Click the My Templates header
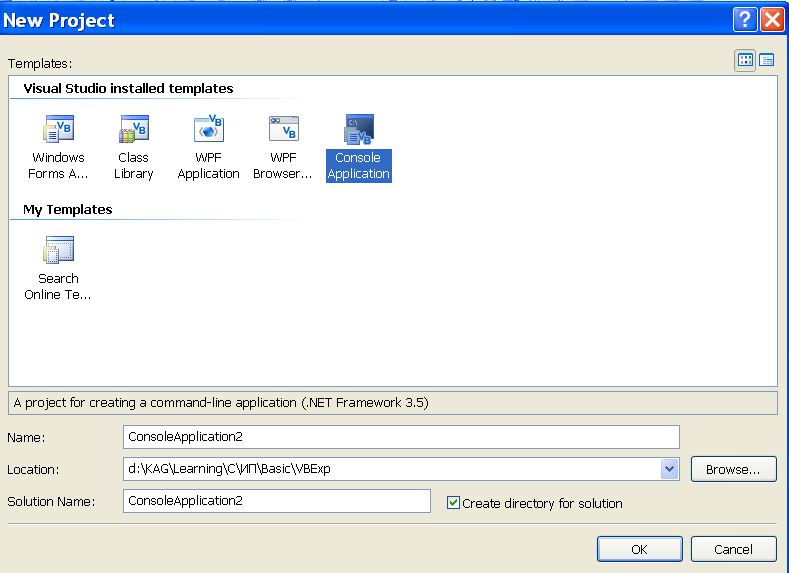 click(x=67, y=209)
